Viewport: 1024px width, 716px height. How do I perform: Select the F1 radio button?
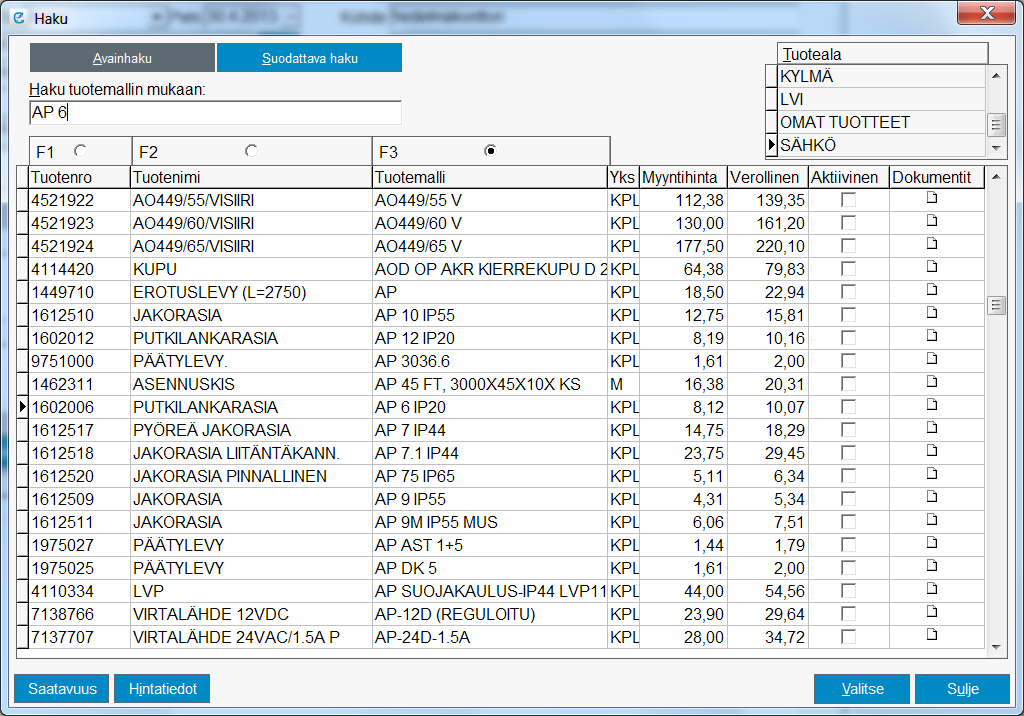(80, 151)
